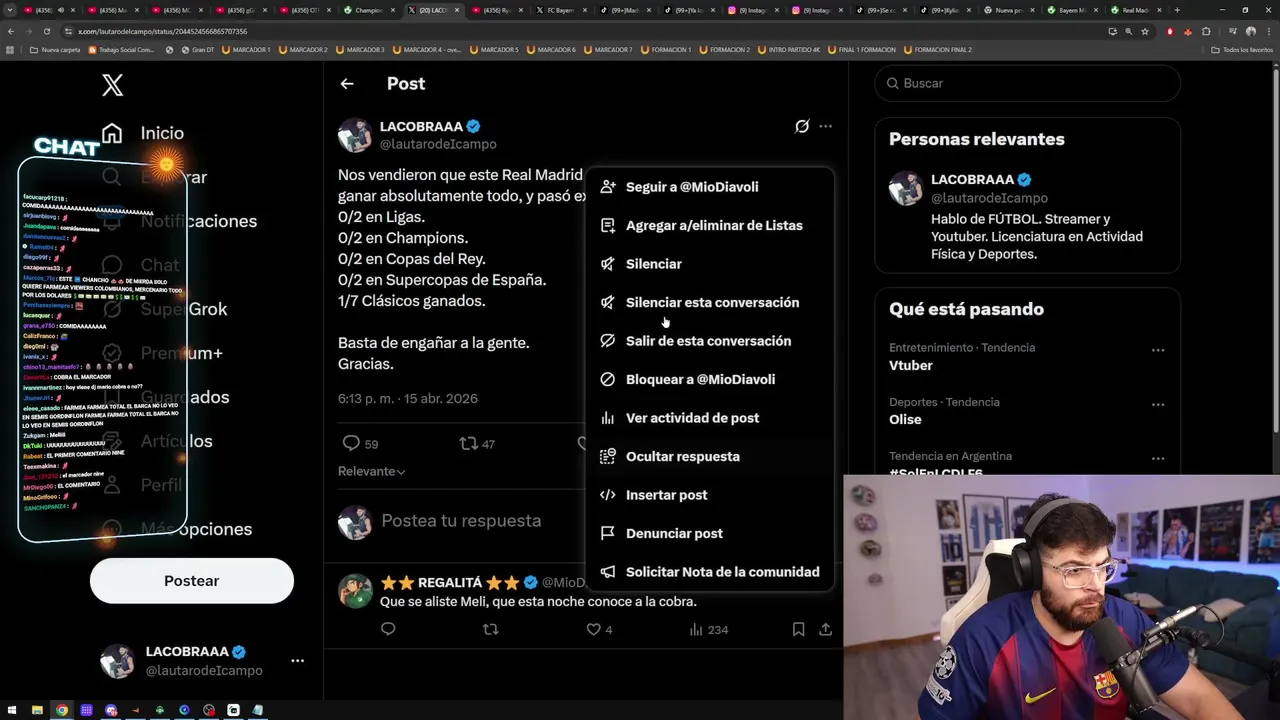The height and width of the screenshot is (720, 1280).
Task: Choose Agregar a/eliminar de Listas
Action: pos(709,226)
